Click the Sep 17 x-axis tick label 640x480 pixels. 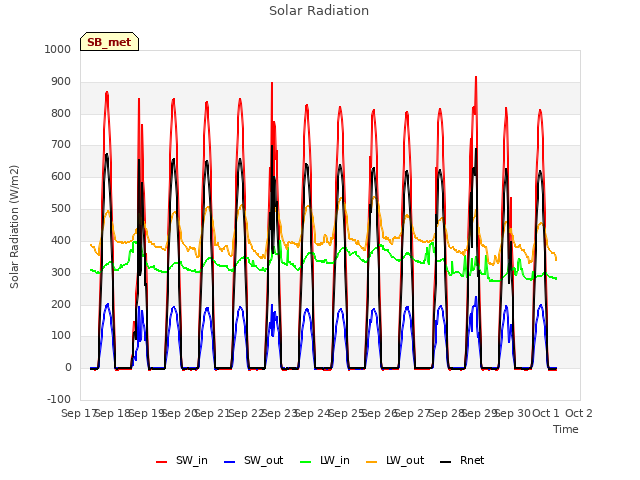(78, 413)
